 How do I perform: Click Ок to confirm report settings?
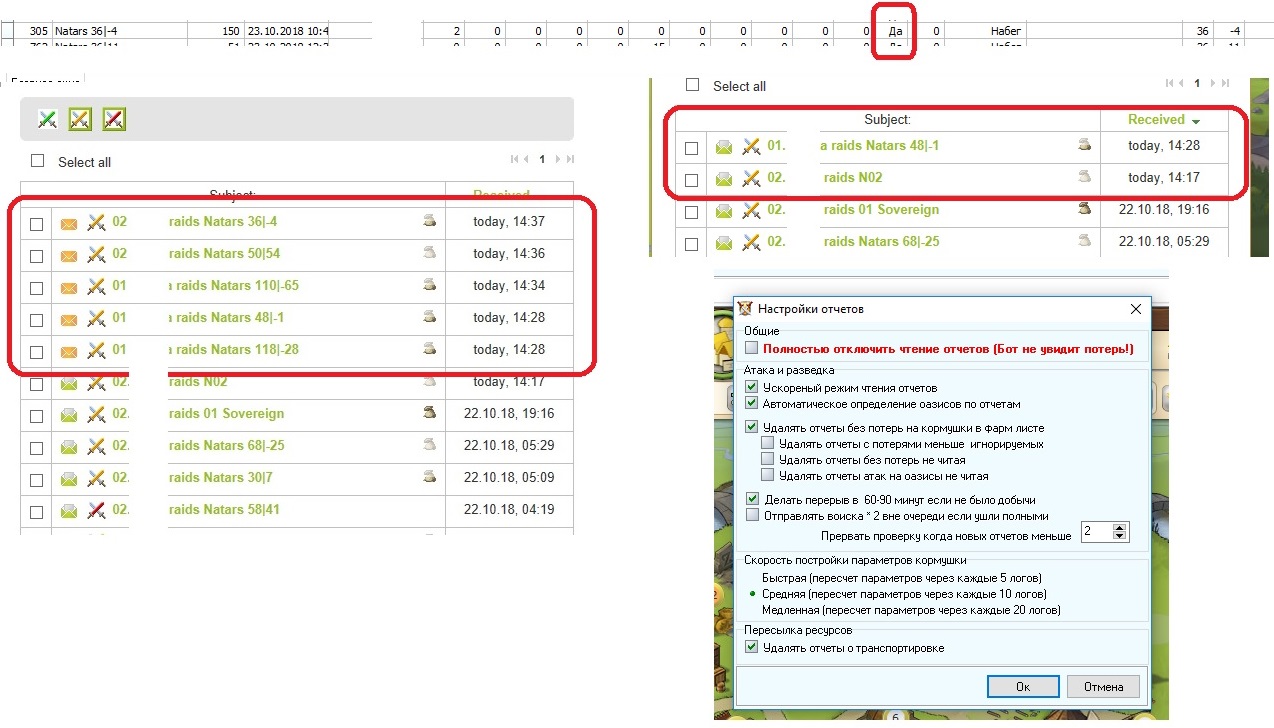(x=1022, y=686)
